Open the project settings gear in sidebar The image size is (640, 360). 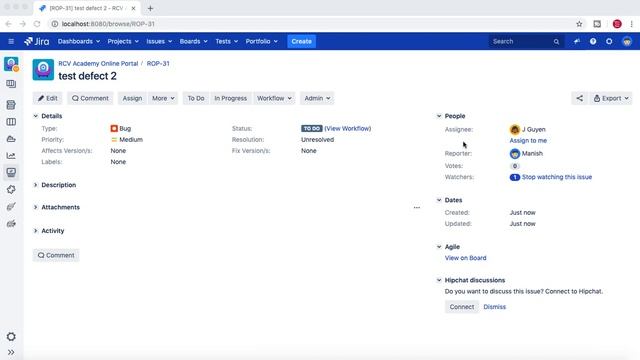pyautogui.click(x=11, y=337)
